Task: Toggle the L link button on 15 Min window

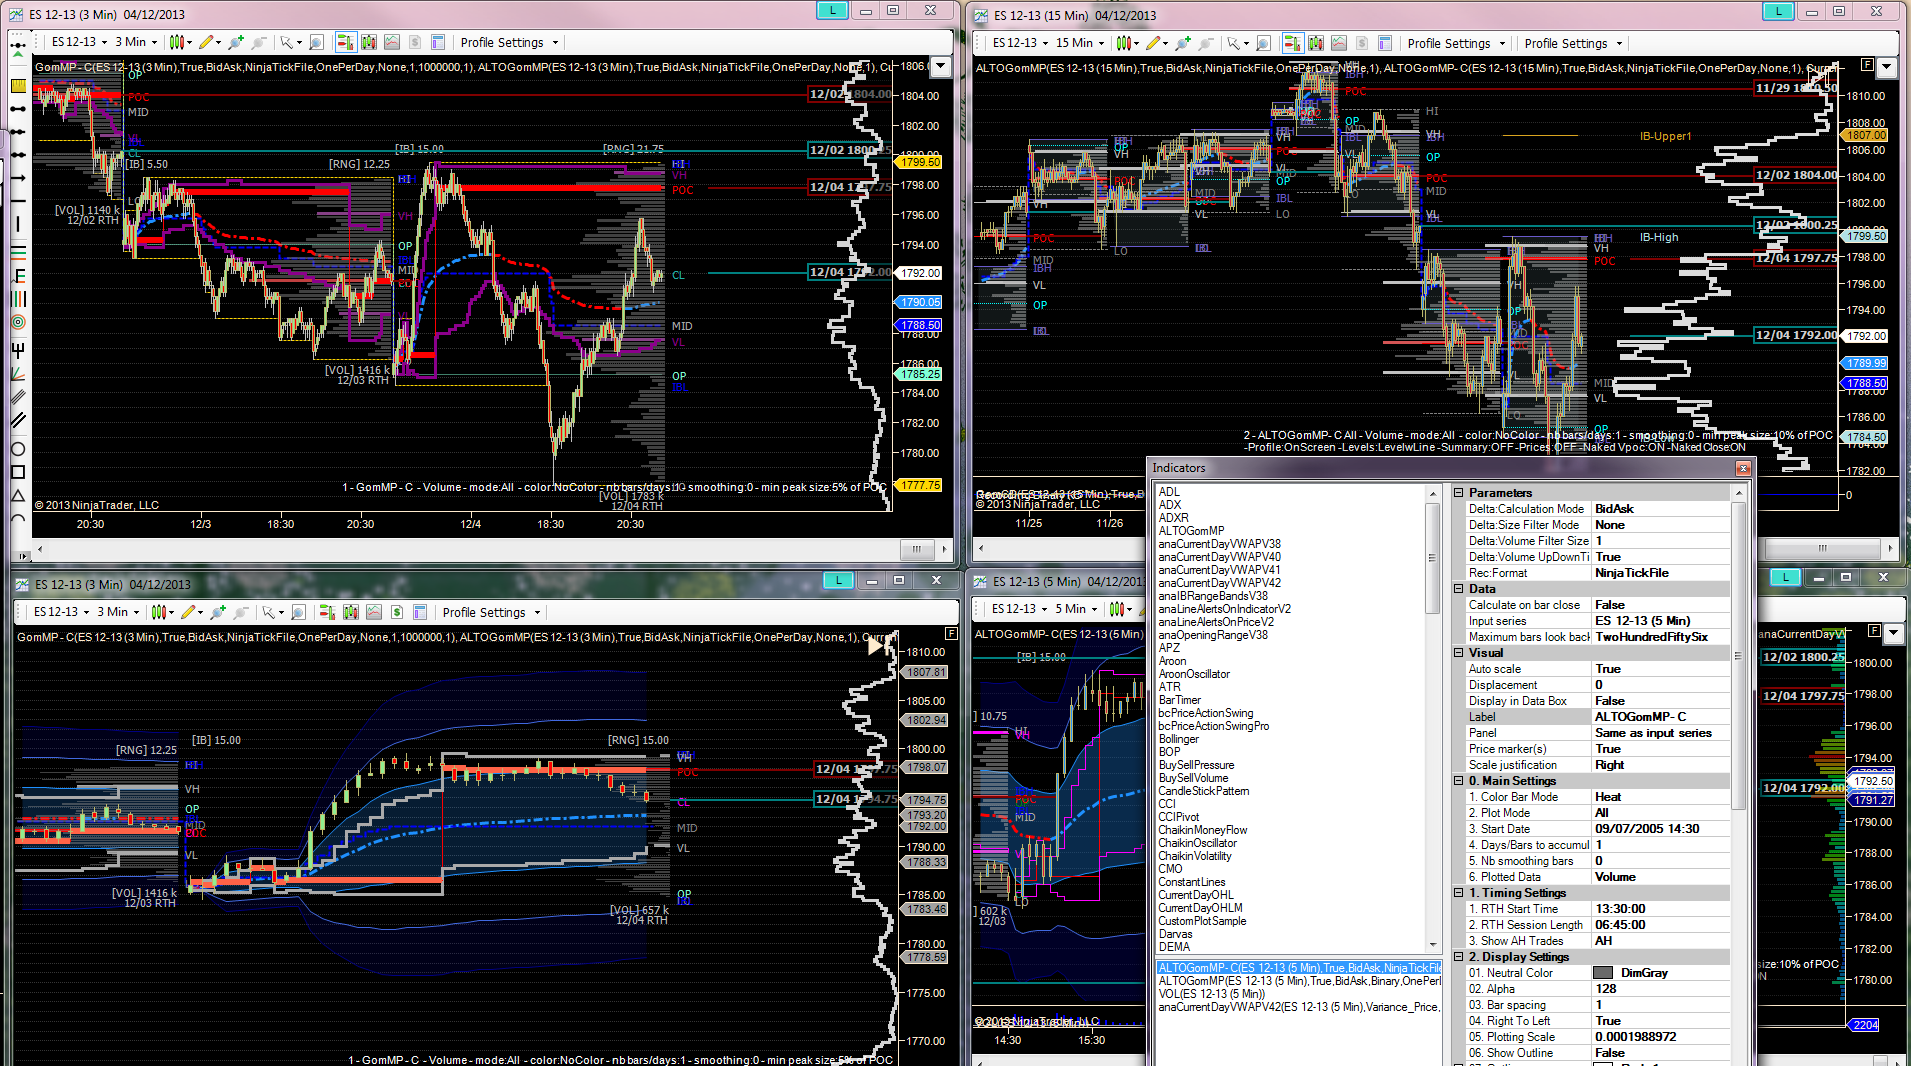Action: [1778, 11]
